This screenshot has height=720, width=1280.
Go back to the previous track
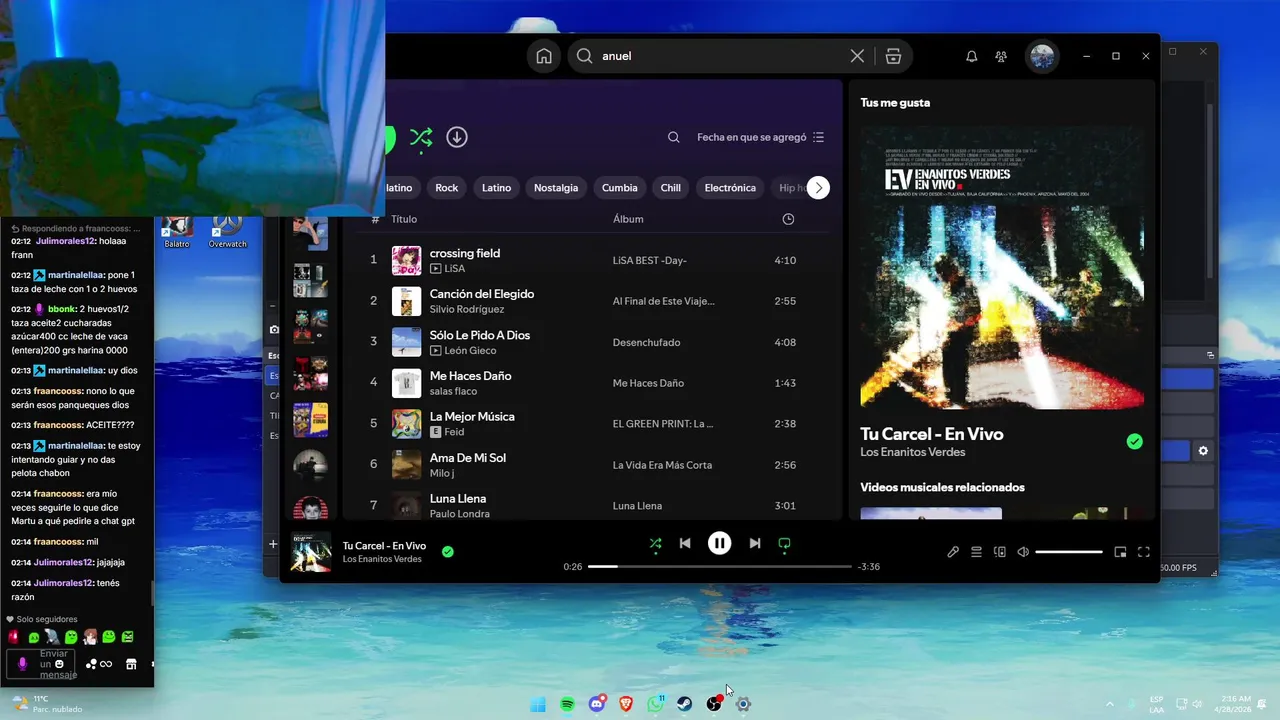pos(685,543)
